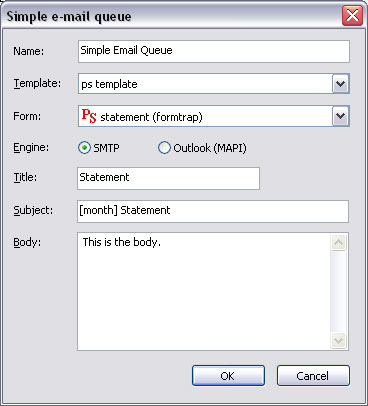Click the 'ps template' combo box text

tap(109, 84)
